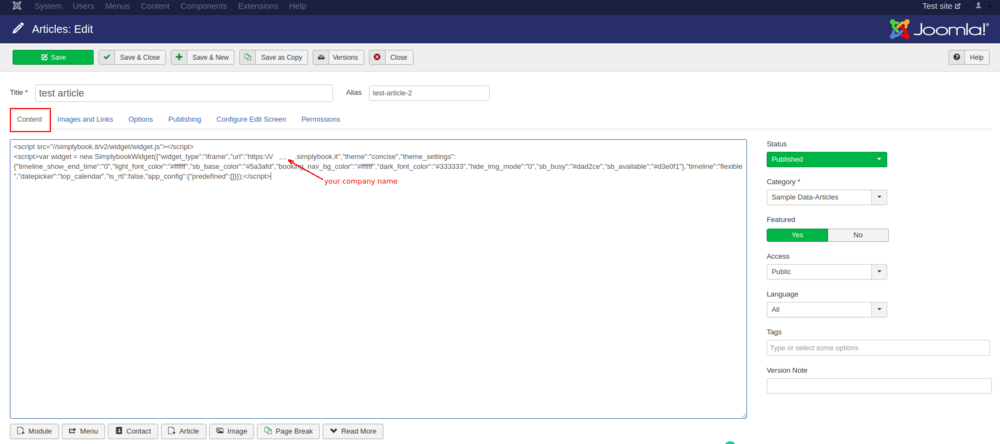Close the article editor with Close button
1000x444 pixels.
pos(391,58)
